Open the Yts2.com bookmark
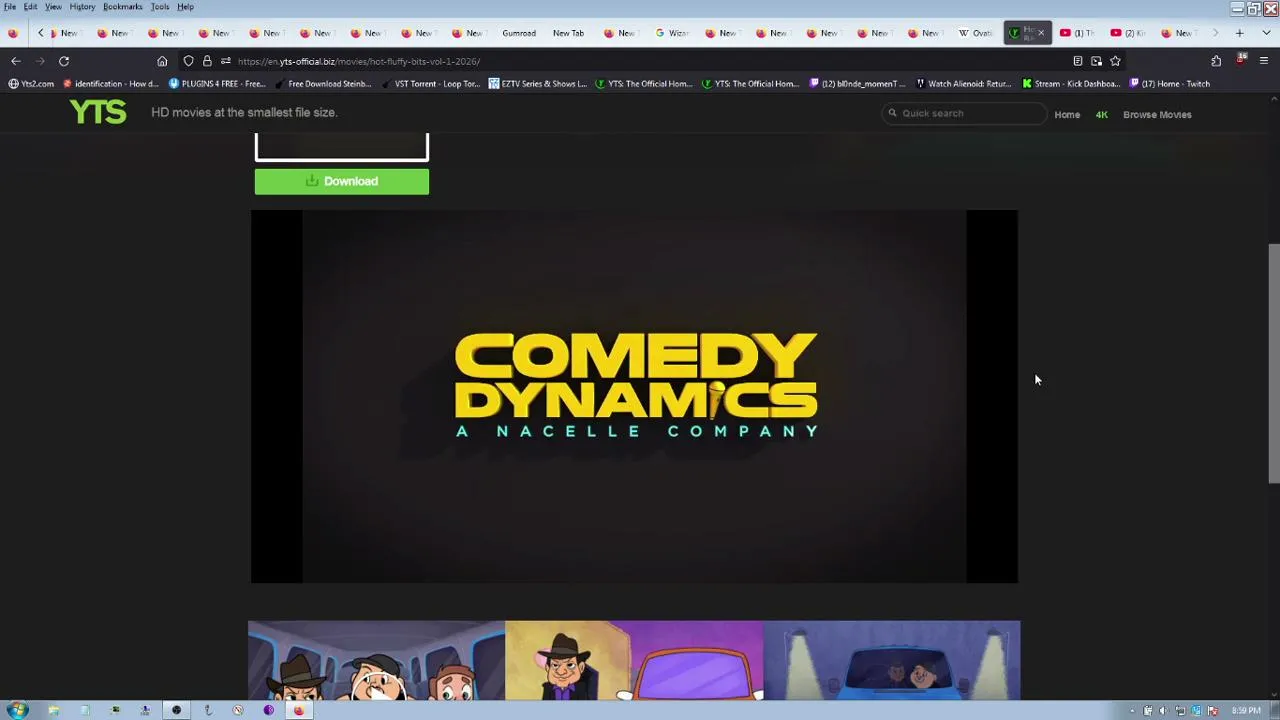Screen dimensions: 1280x720 point(31,84)
